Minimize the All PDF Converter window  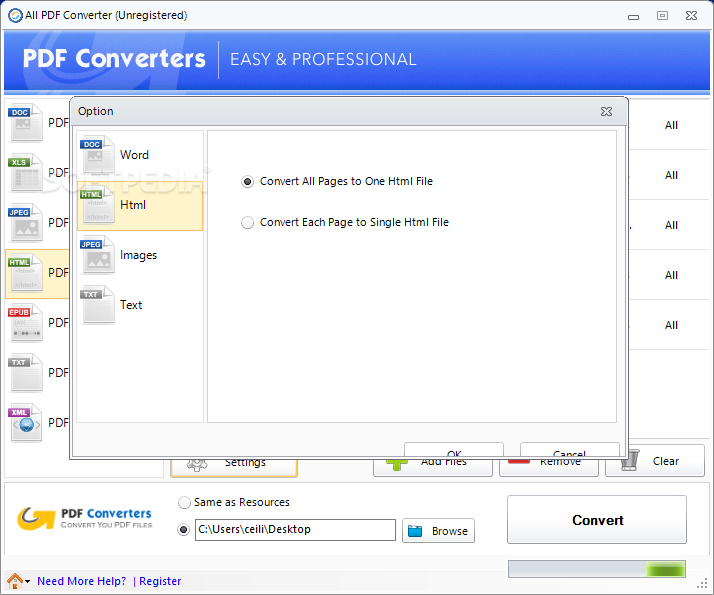click(633, 17)
